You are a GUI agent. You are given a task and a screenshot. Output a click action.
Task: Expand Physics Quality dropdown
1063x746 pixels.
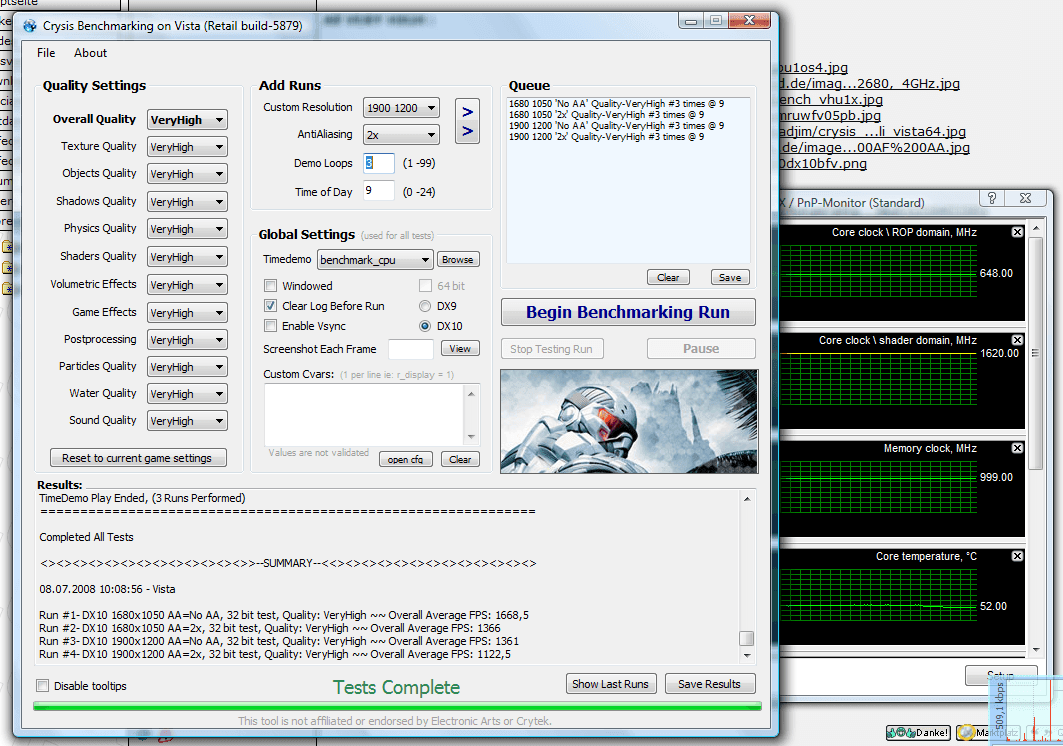(x=187, y=229)
